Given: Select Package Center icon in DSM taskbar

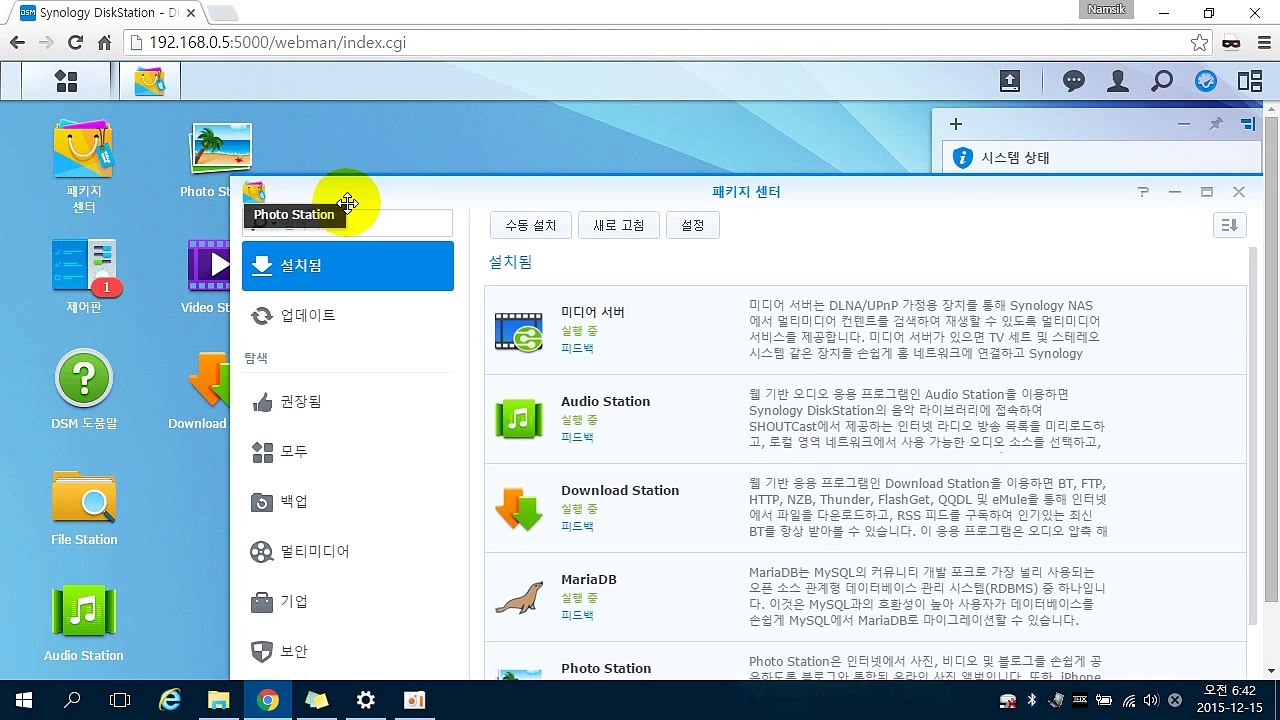Looking at the screenshot, I should pos(149,81).
